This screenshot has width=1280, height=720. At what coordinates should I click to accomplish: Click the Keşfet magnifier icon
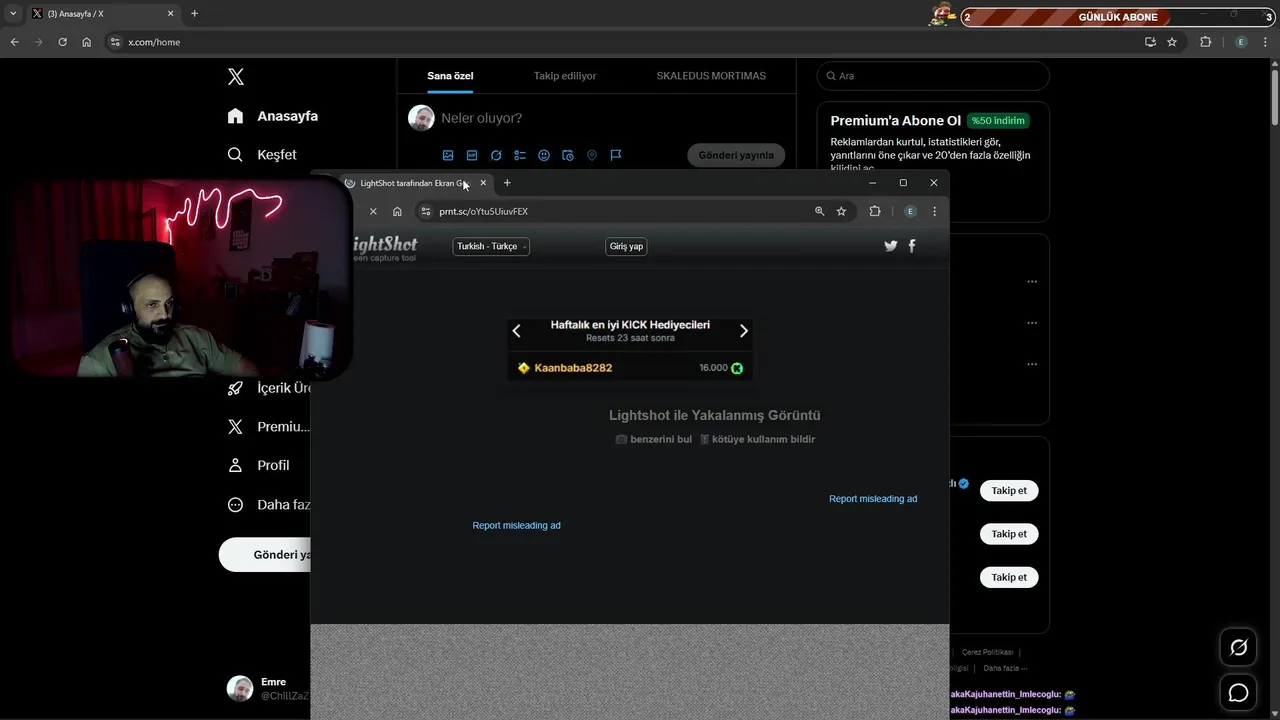[235, 155]
